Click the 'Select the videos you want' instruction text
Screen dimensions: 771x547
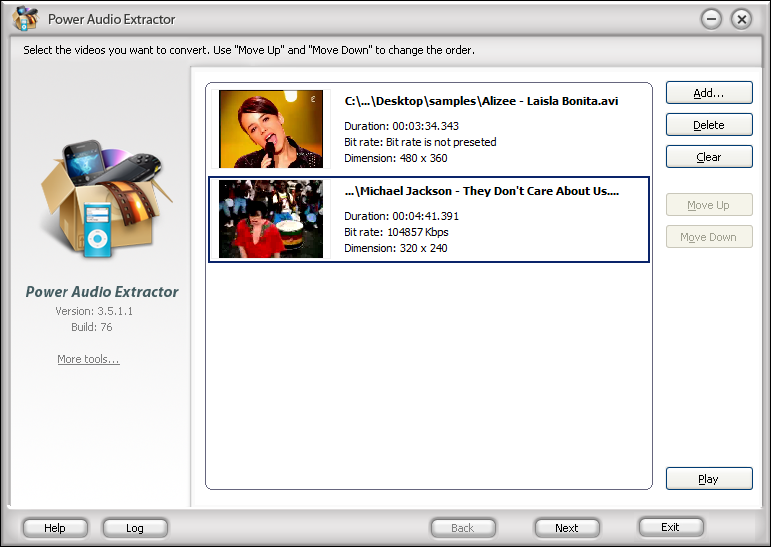point(249,50)
